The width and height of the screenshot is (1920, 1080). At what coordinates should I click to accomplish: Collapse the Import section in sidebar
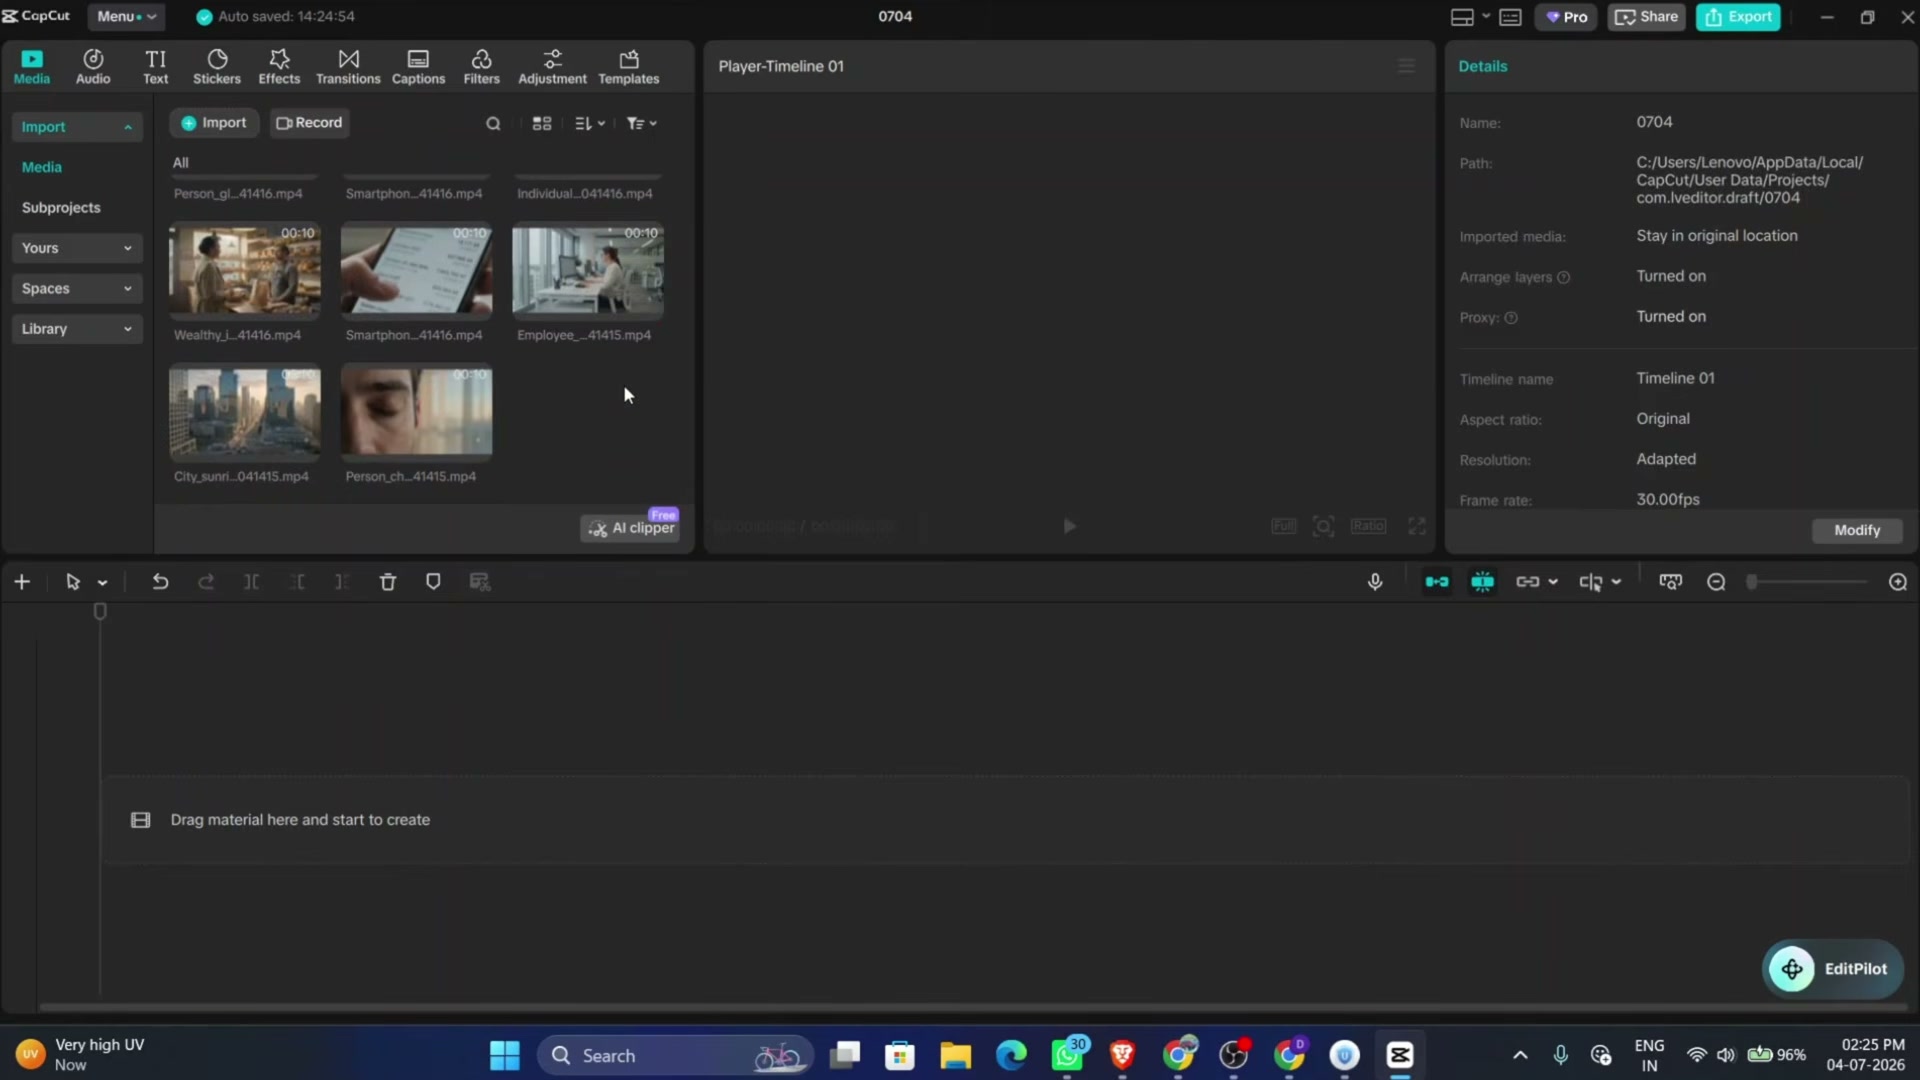pos(77,127)
